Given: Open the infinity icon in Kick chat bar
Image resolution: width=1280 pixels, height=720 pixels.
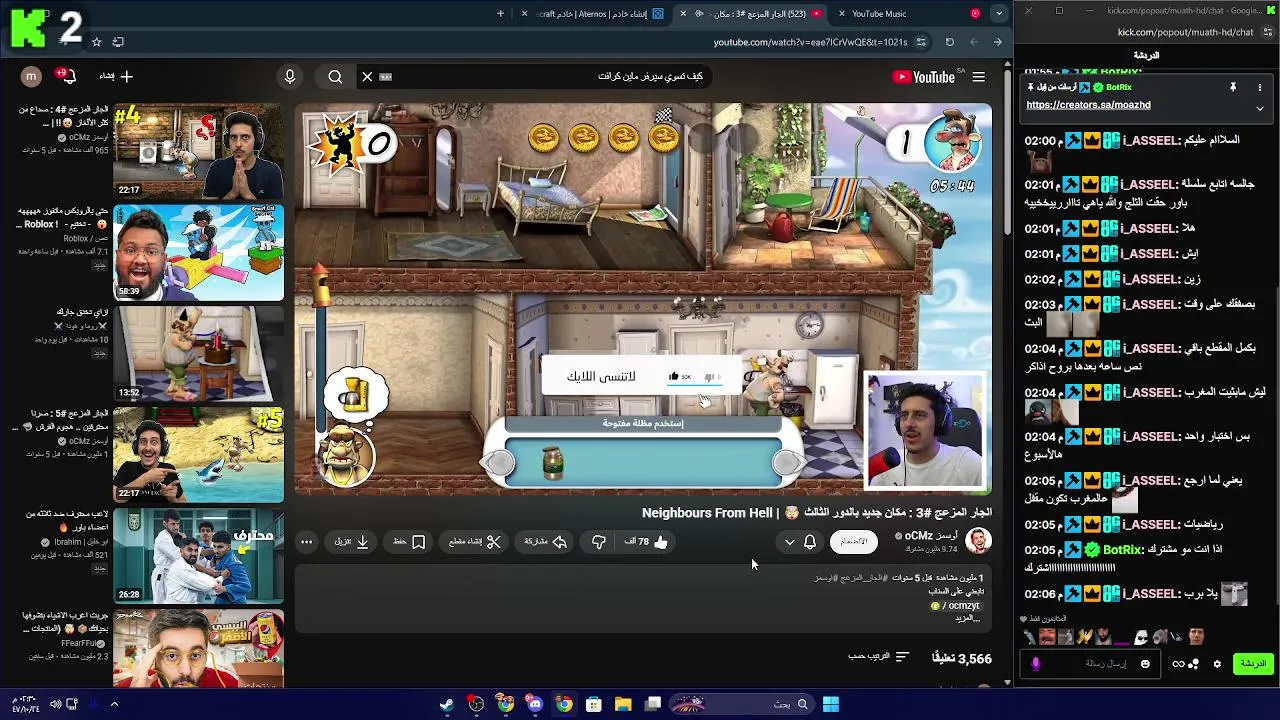Looking at the screenshot, I should (x=1179, y=664).
